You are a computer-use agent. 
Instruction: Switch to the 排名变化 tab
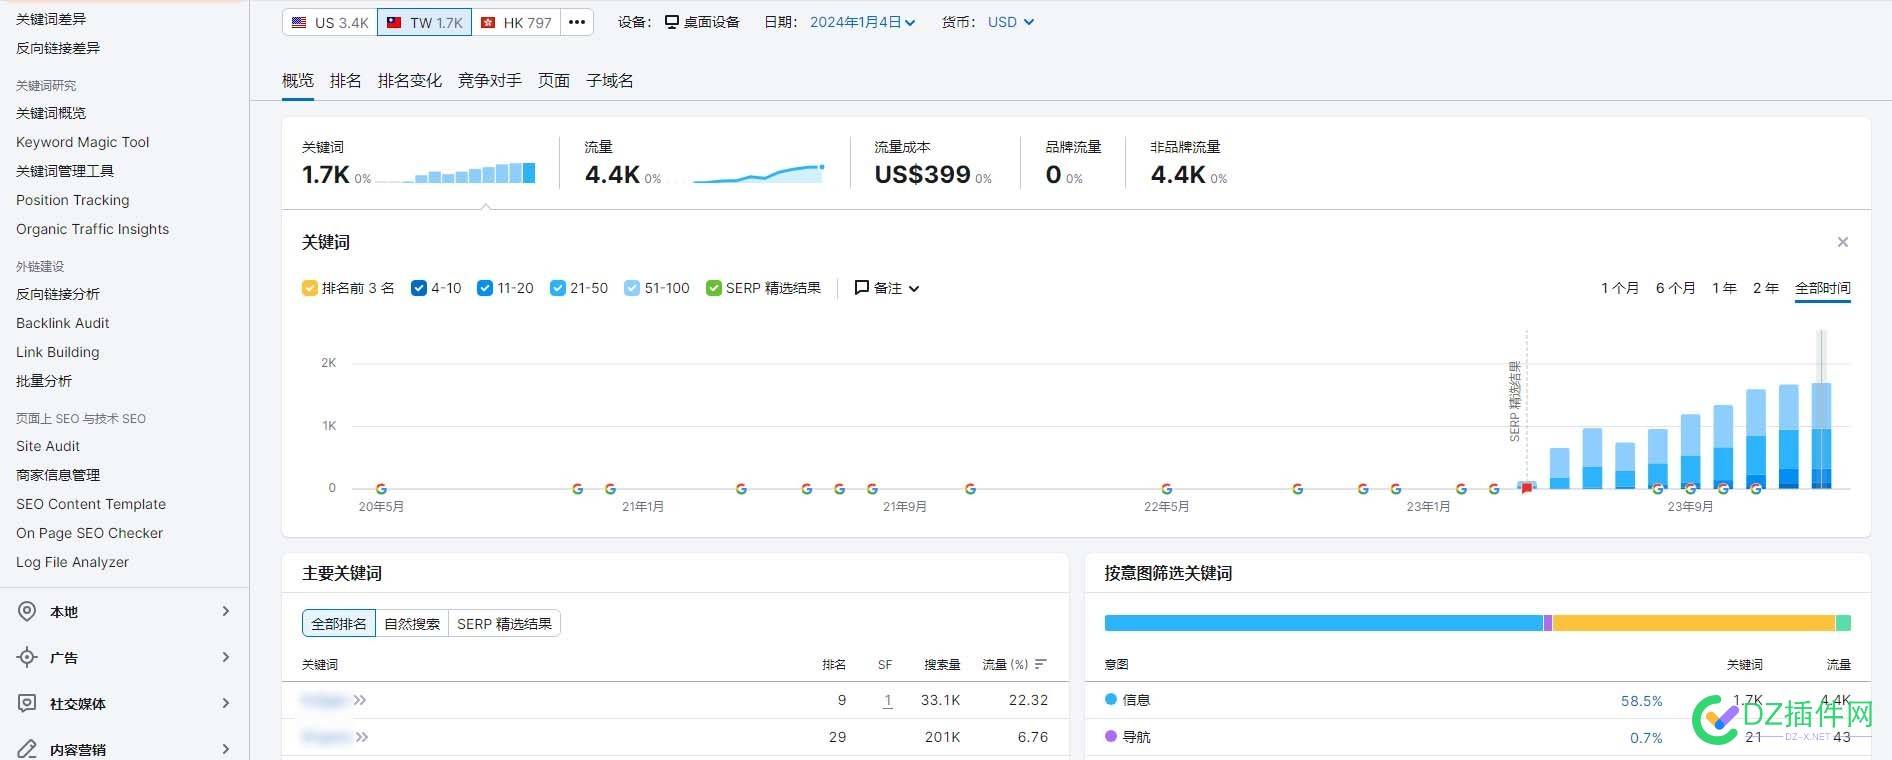(x=409, y=81)
